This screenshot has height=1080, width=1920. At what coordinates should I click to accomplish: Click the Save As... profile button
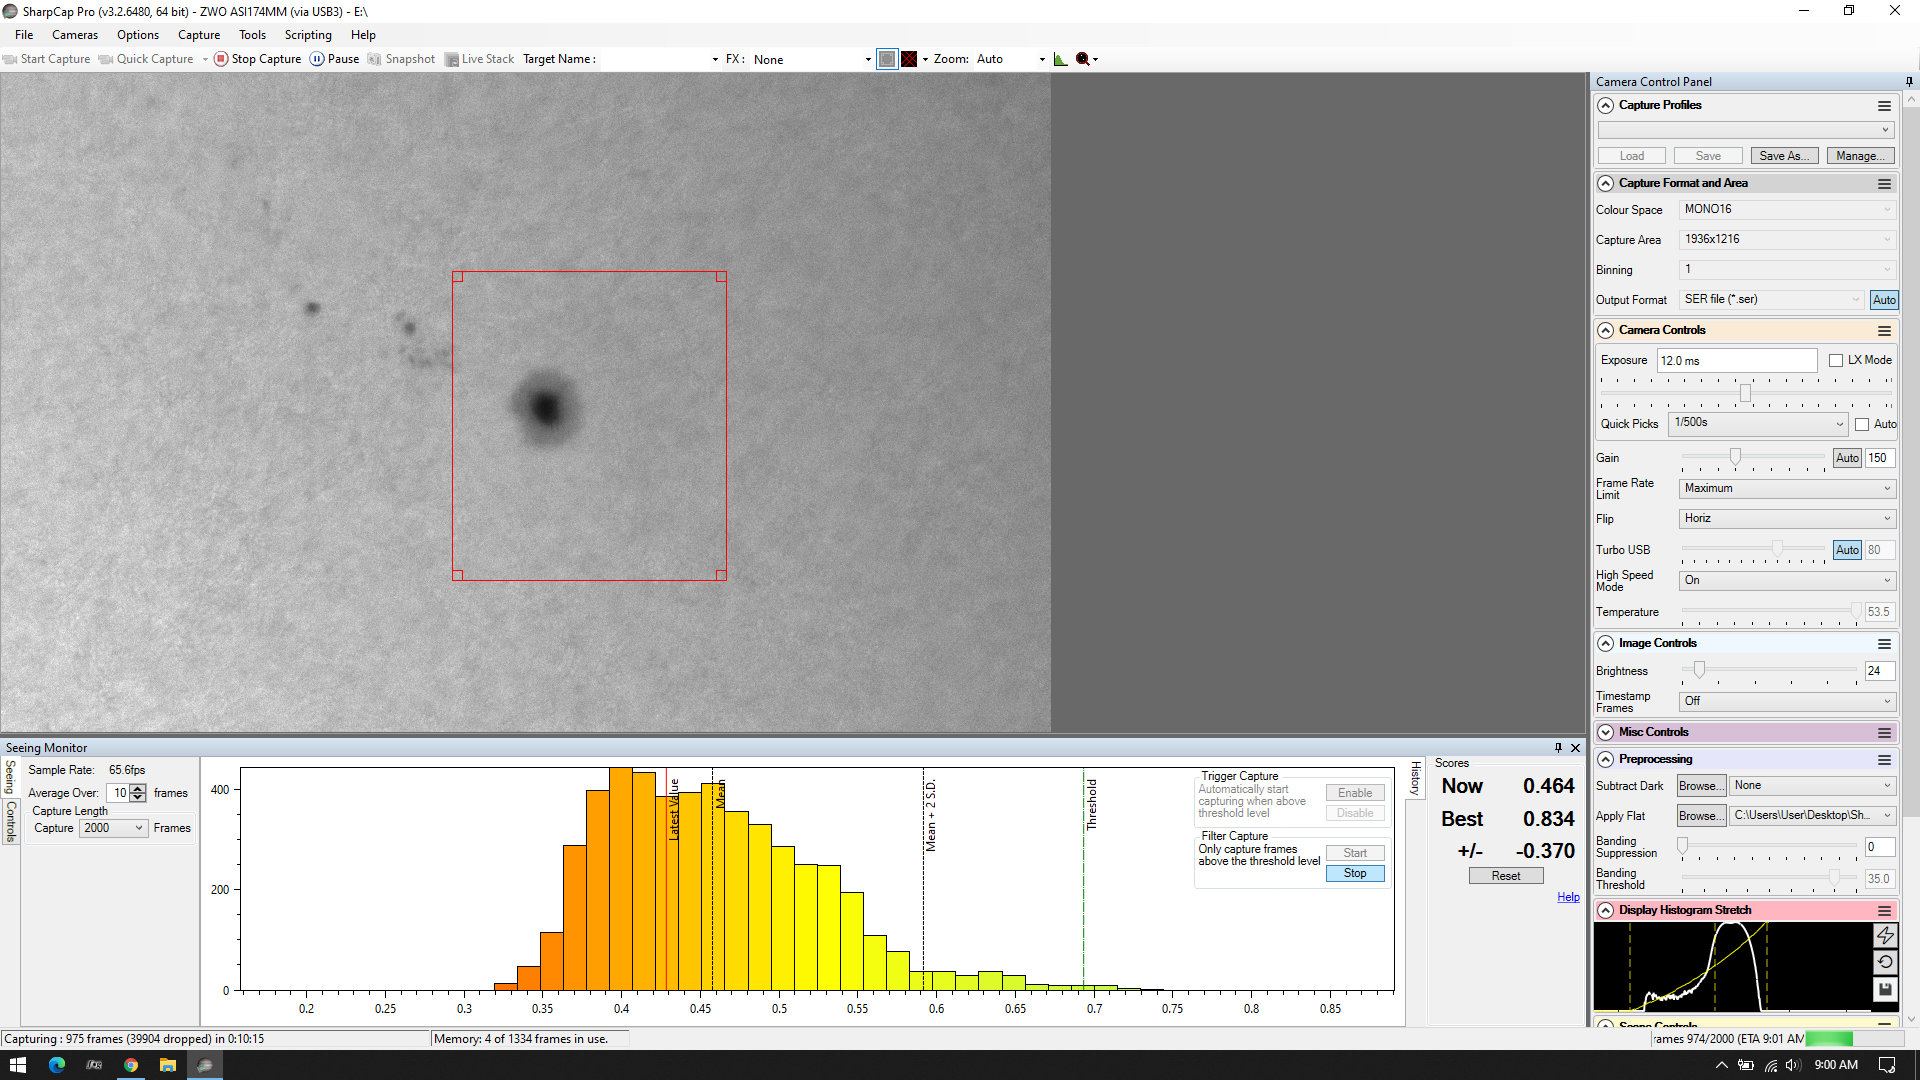[1785, 156]
